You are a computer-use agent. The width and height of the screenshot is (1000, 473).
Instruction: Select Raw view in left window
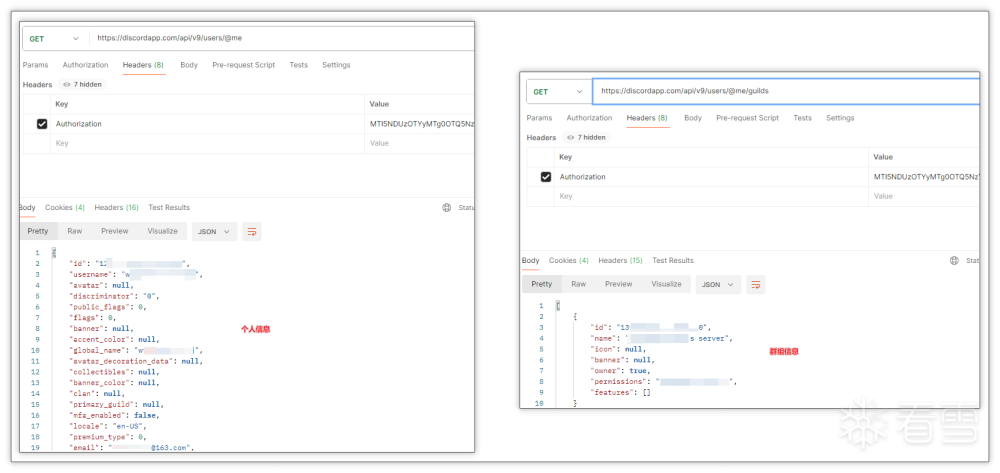coord(75,231)
